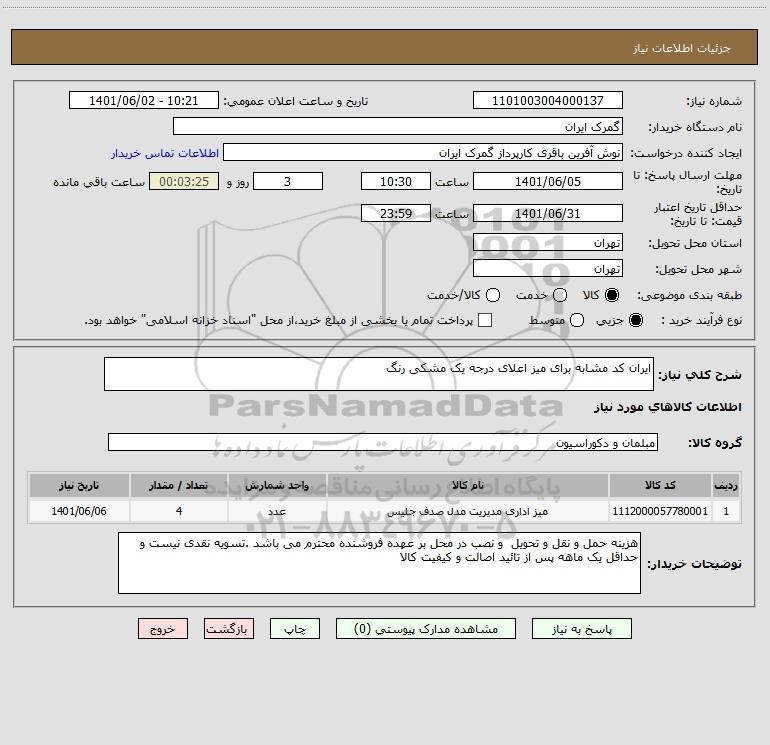Select the جزیی purchase type radio

pos(635,320)
